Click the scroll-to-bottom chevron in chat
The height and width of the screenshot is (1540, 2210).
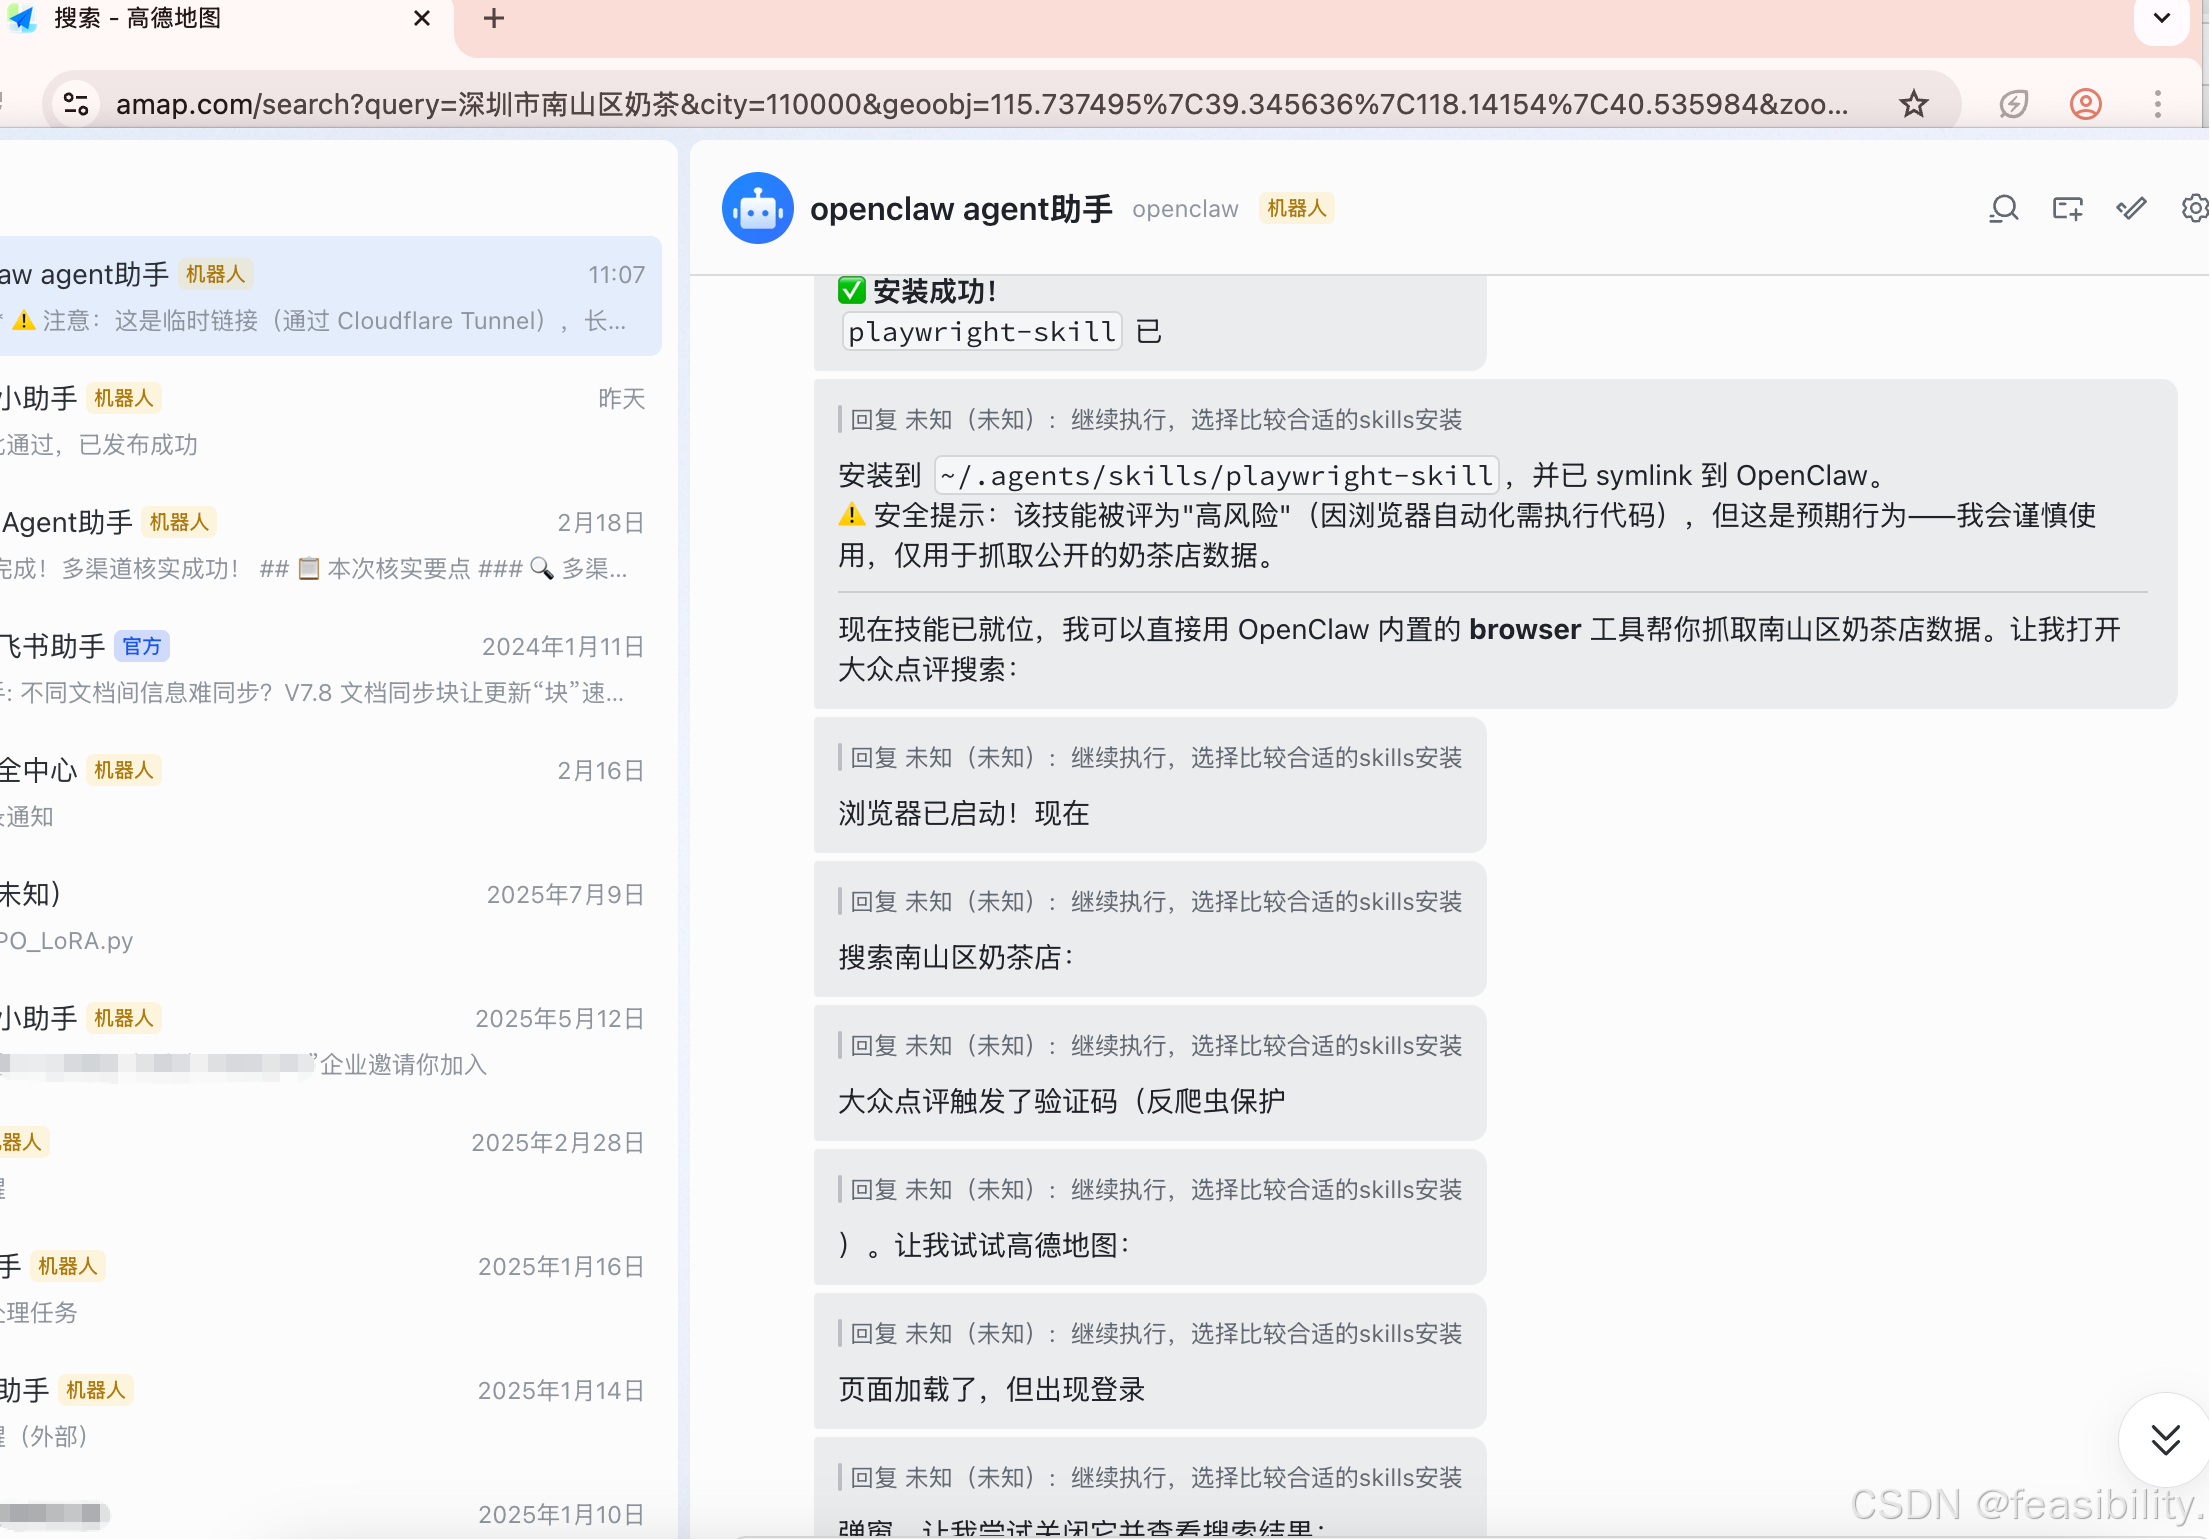[2165, 1440]
